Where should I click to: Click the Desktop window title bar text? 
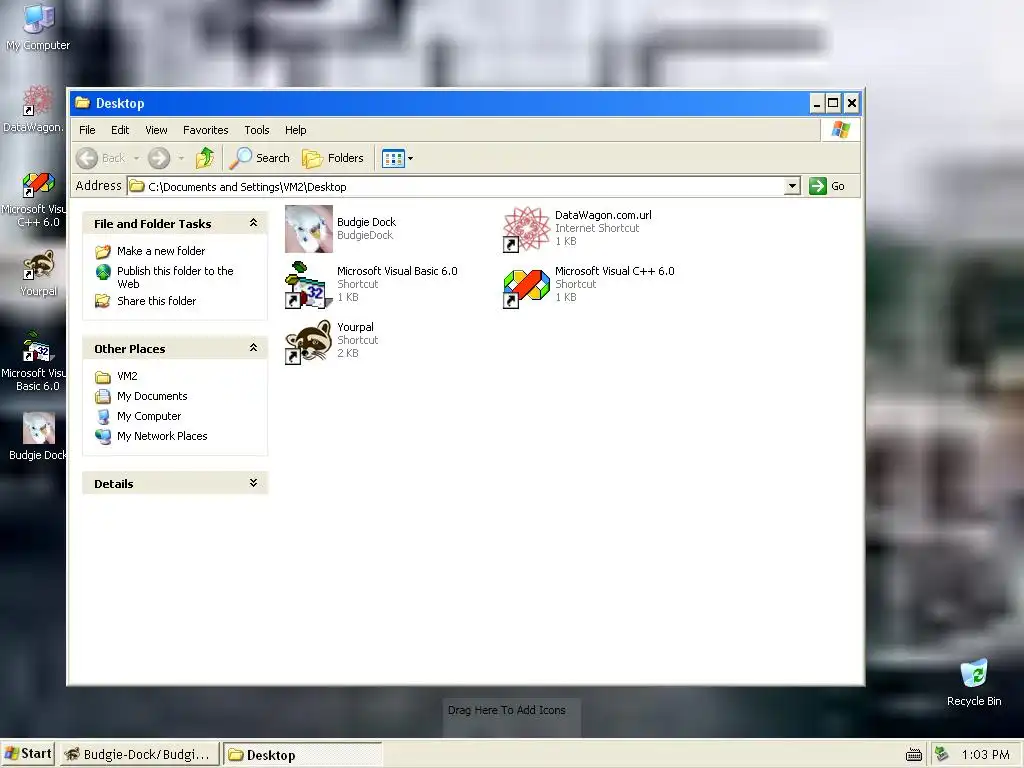[120, 103]
